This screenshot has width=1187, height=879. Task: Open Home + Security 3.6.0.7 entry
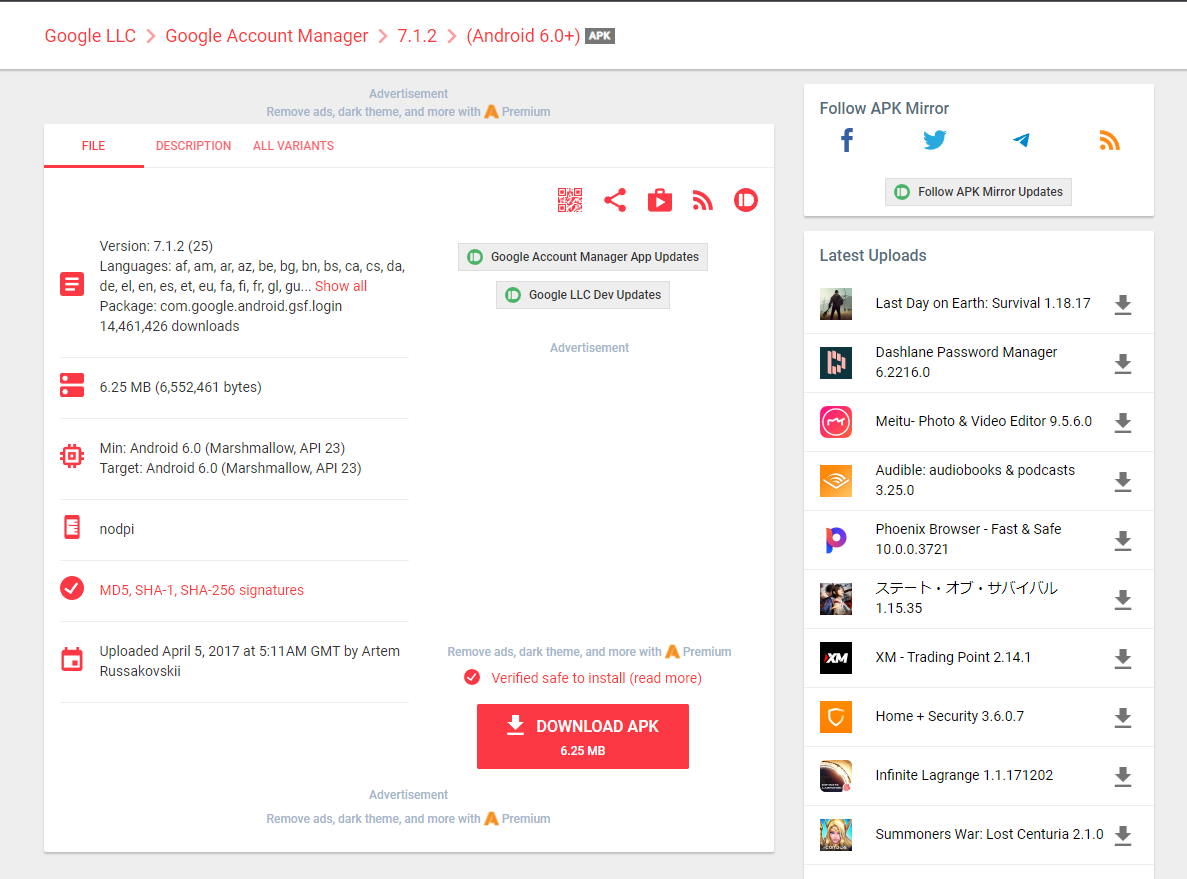point(949,716)
